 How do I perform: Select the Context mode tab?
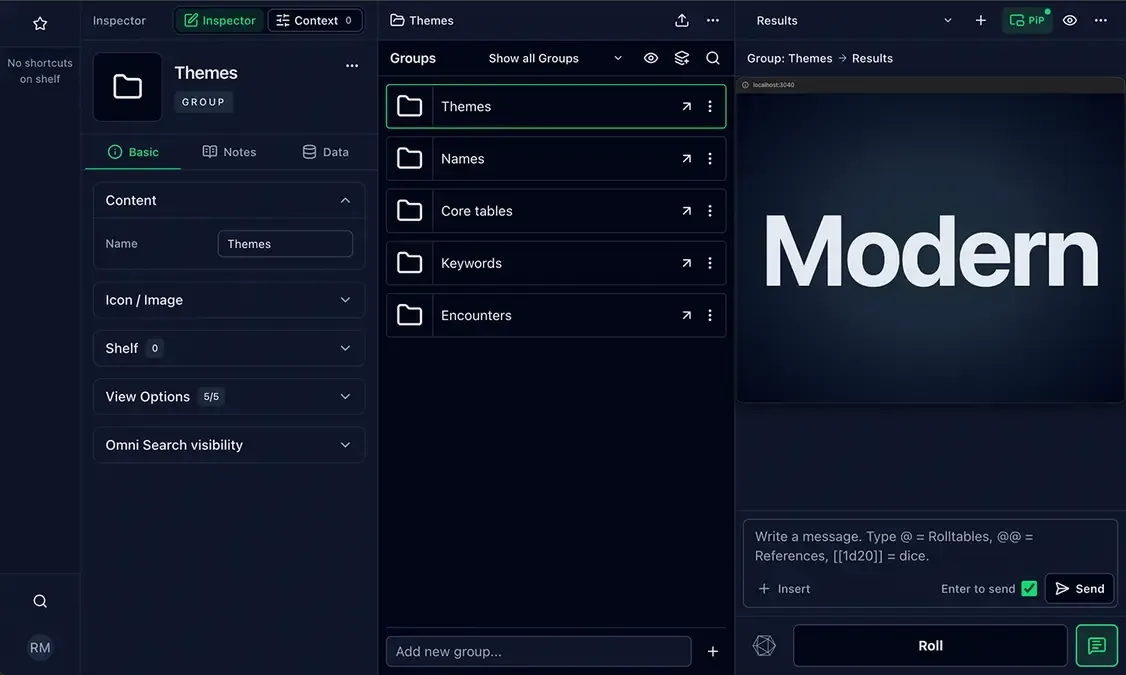click(315, 21)
